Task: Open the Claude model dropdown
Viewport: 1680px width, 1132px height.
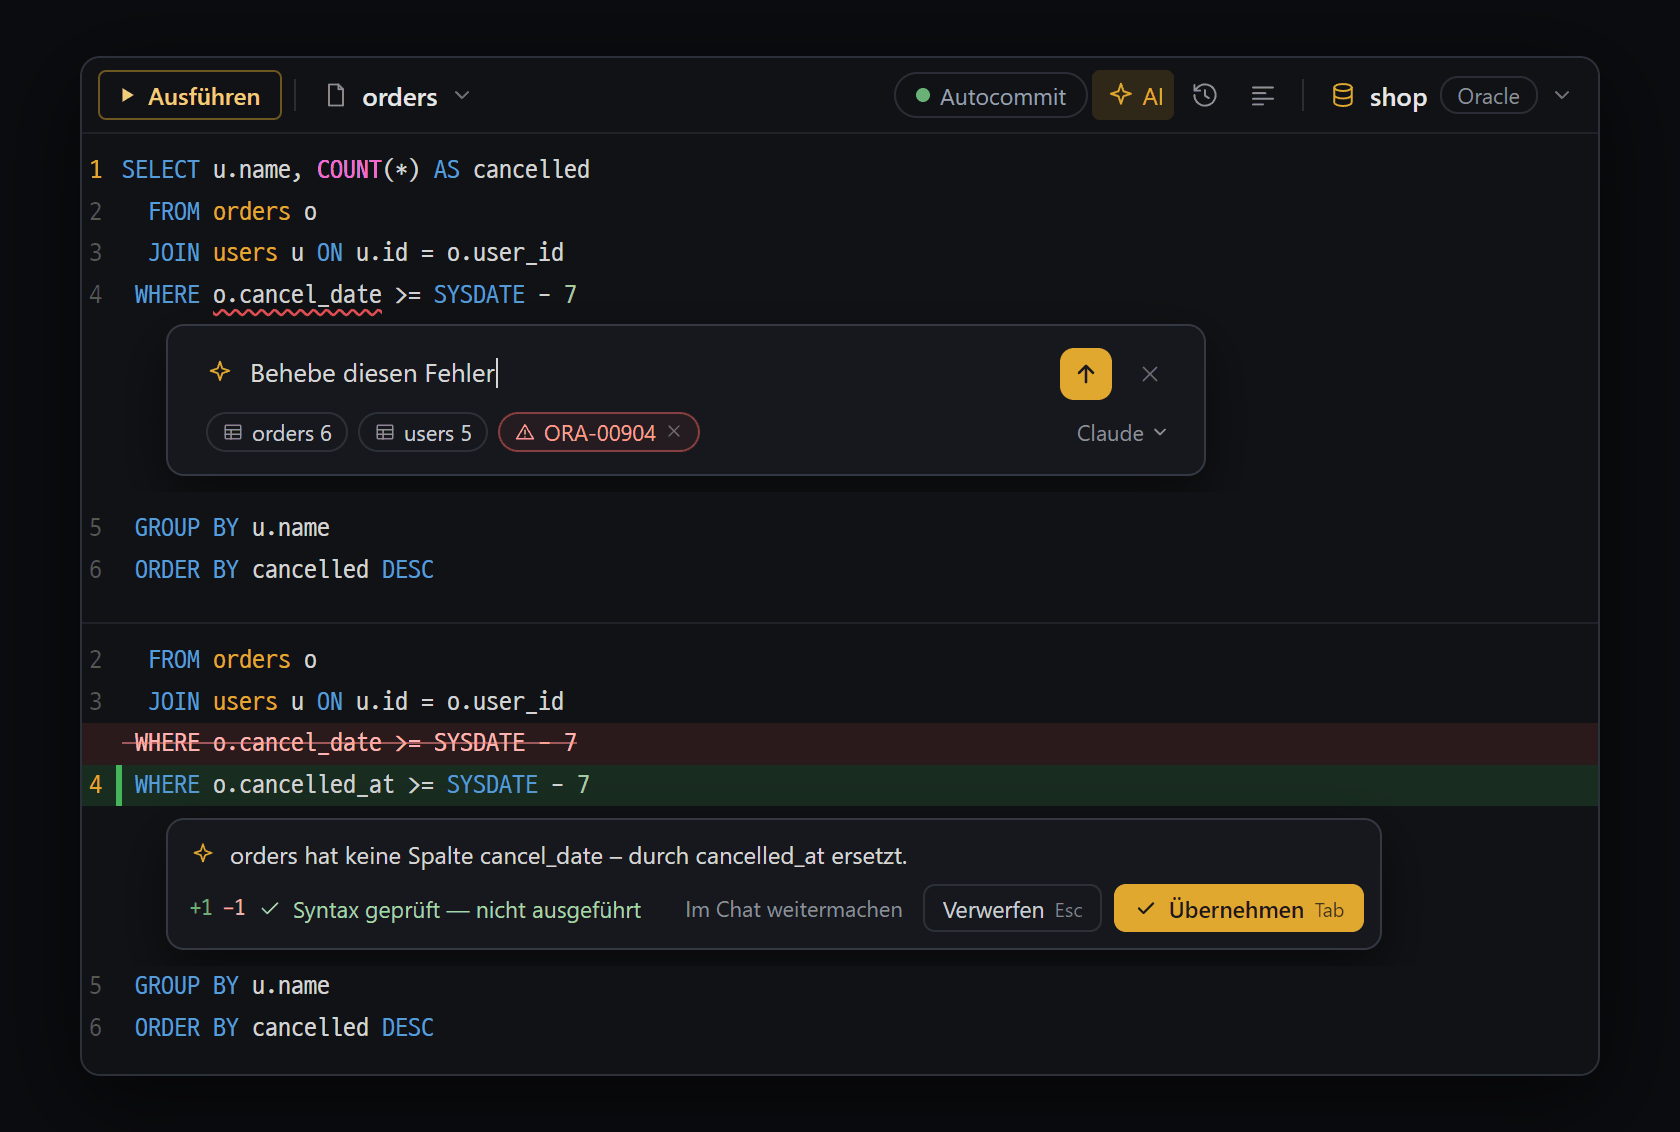Action: coord(1121,433)
